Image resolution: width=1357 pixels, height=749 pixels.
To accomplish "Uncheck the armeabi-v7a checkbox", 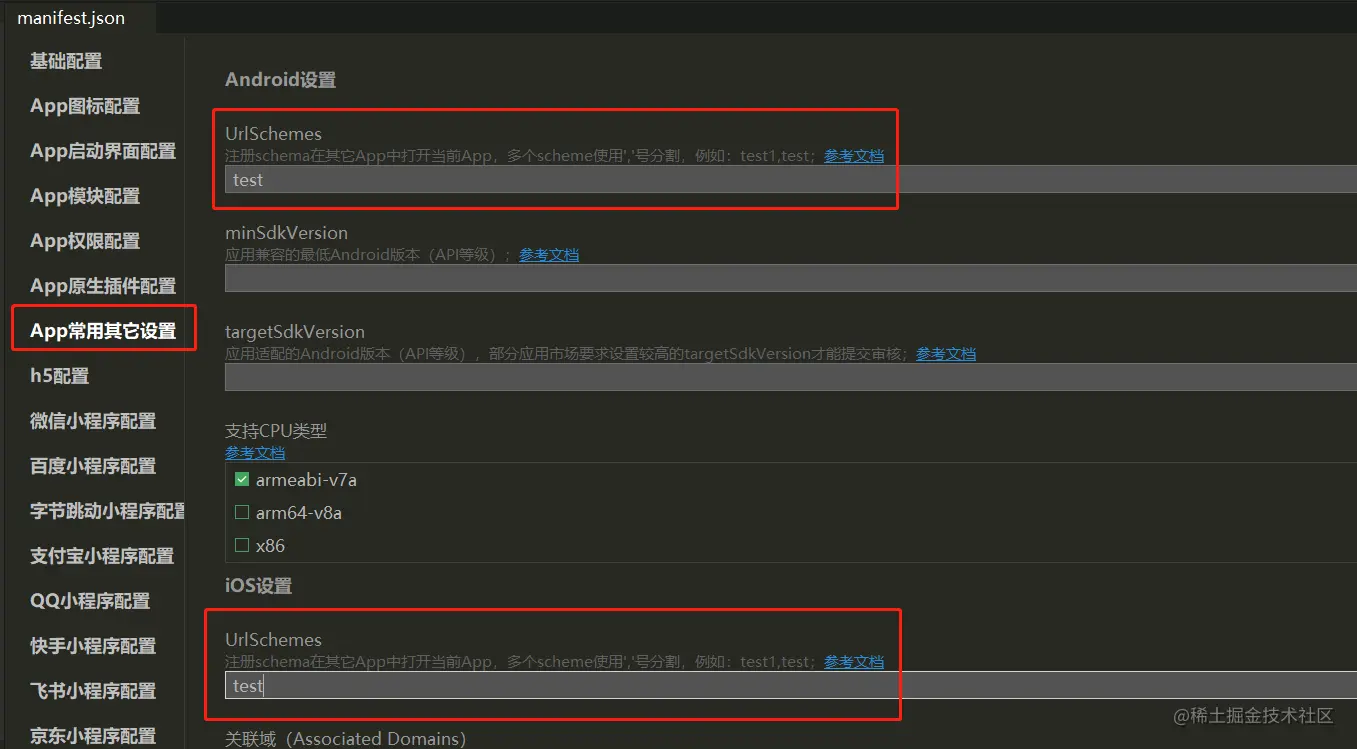I will [242, 480].
